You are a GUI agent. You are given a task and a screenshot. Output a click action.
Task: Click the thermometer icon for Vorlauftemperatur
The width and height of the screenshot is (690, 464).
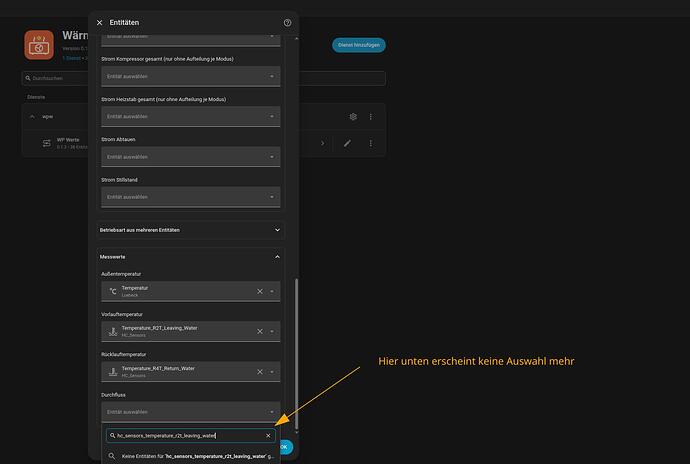coord(113,331)
